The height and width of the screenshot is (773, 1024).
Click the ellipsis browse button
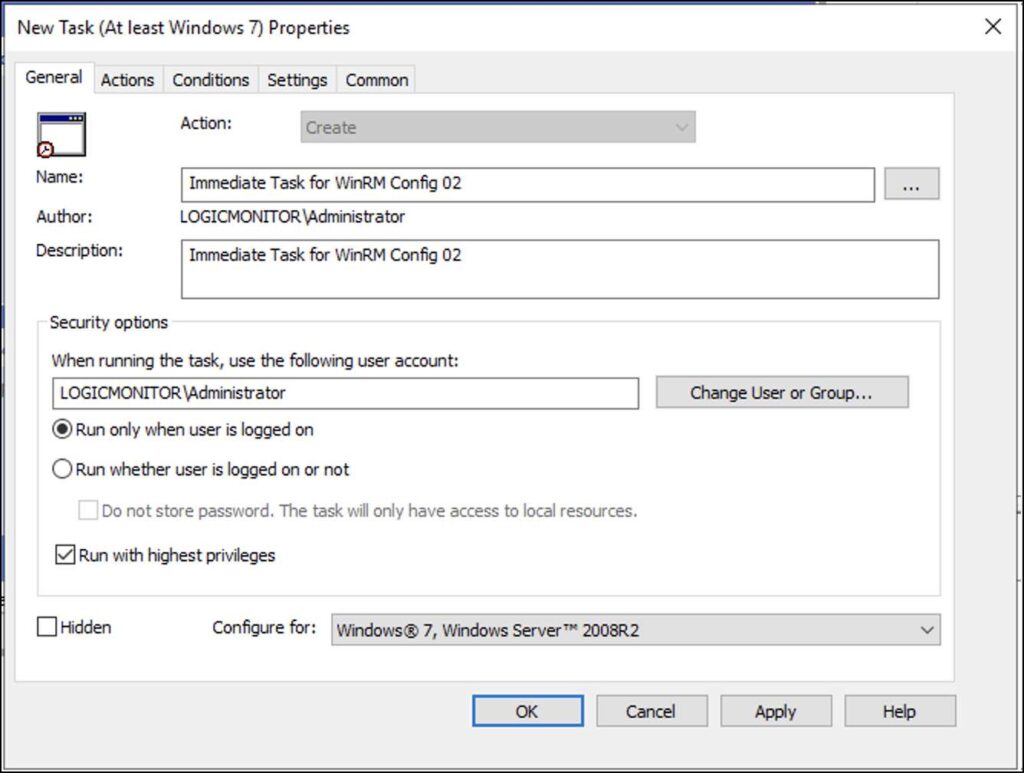[912, 184]
